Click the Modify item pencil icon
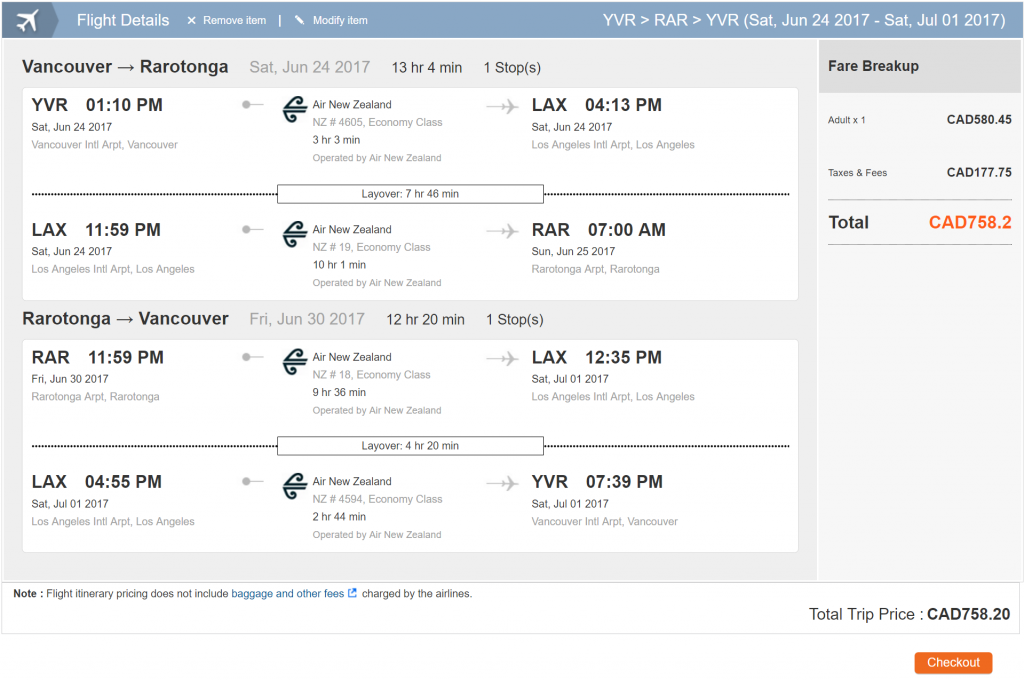The image size is (1024, 680). [x=300, y=20]
